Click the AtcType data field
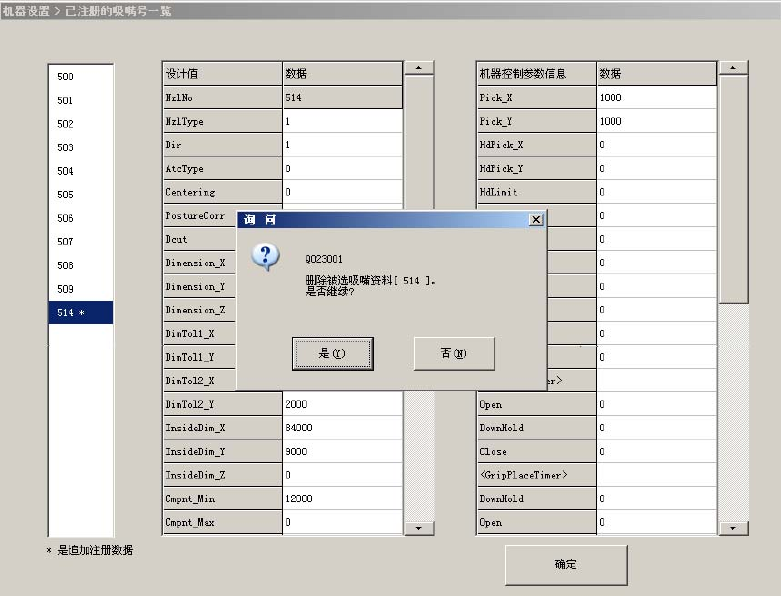 [342, 169]
